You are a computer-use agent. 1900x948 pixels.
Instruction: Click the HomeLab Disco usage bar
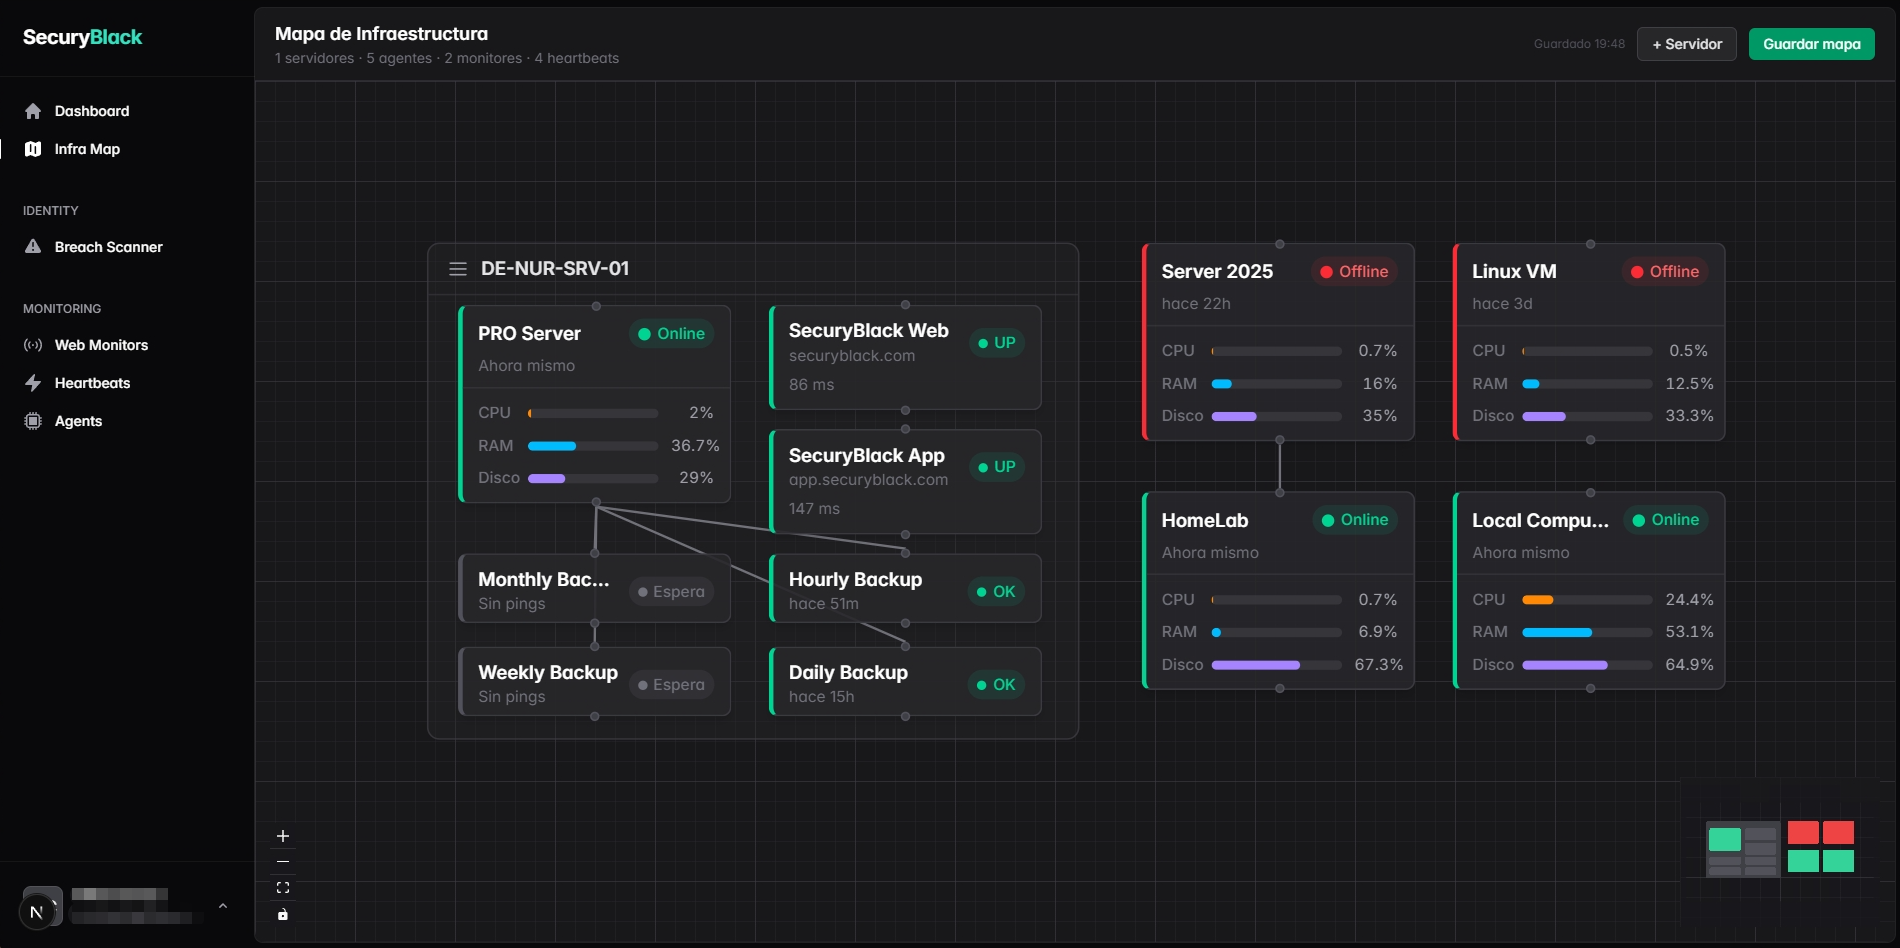point(1277,665)
